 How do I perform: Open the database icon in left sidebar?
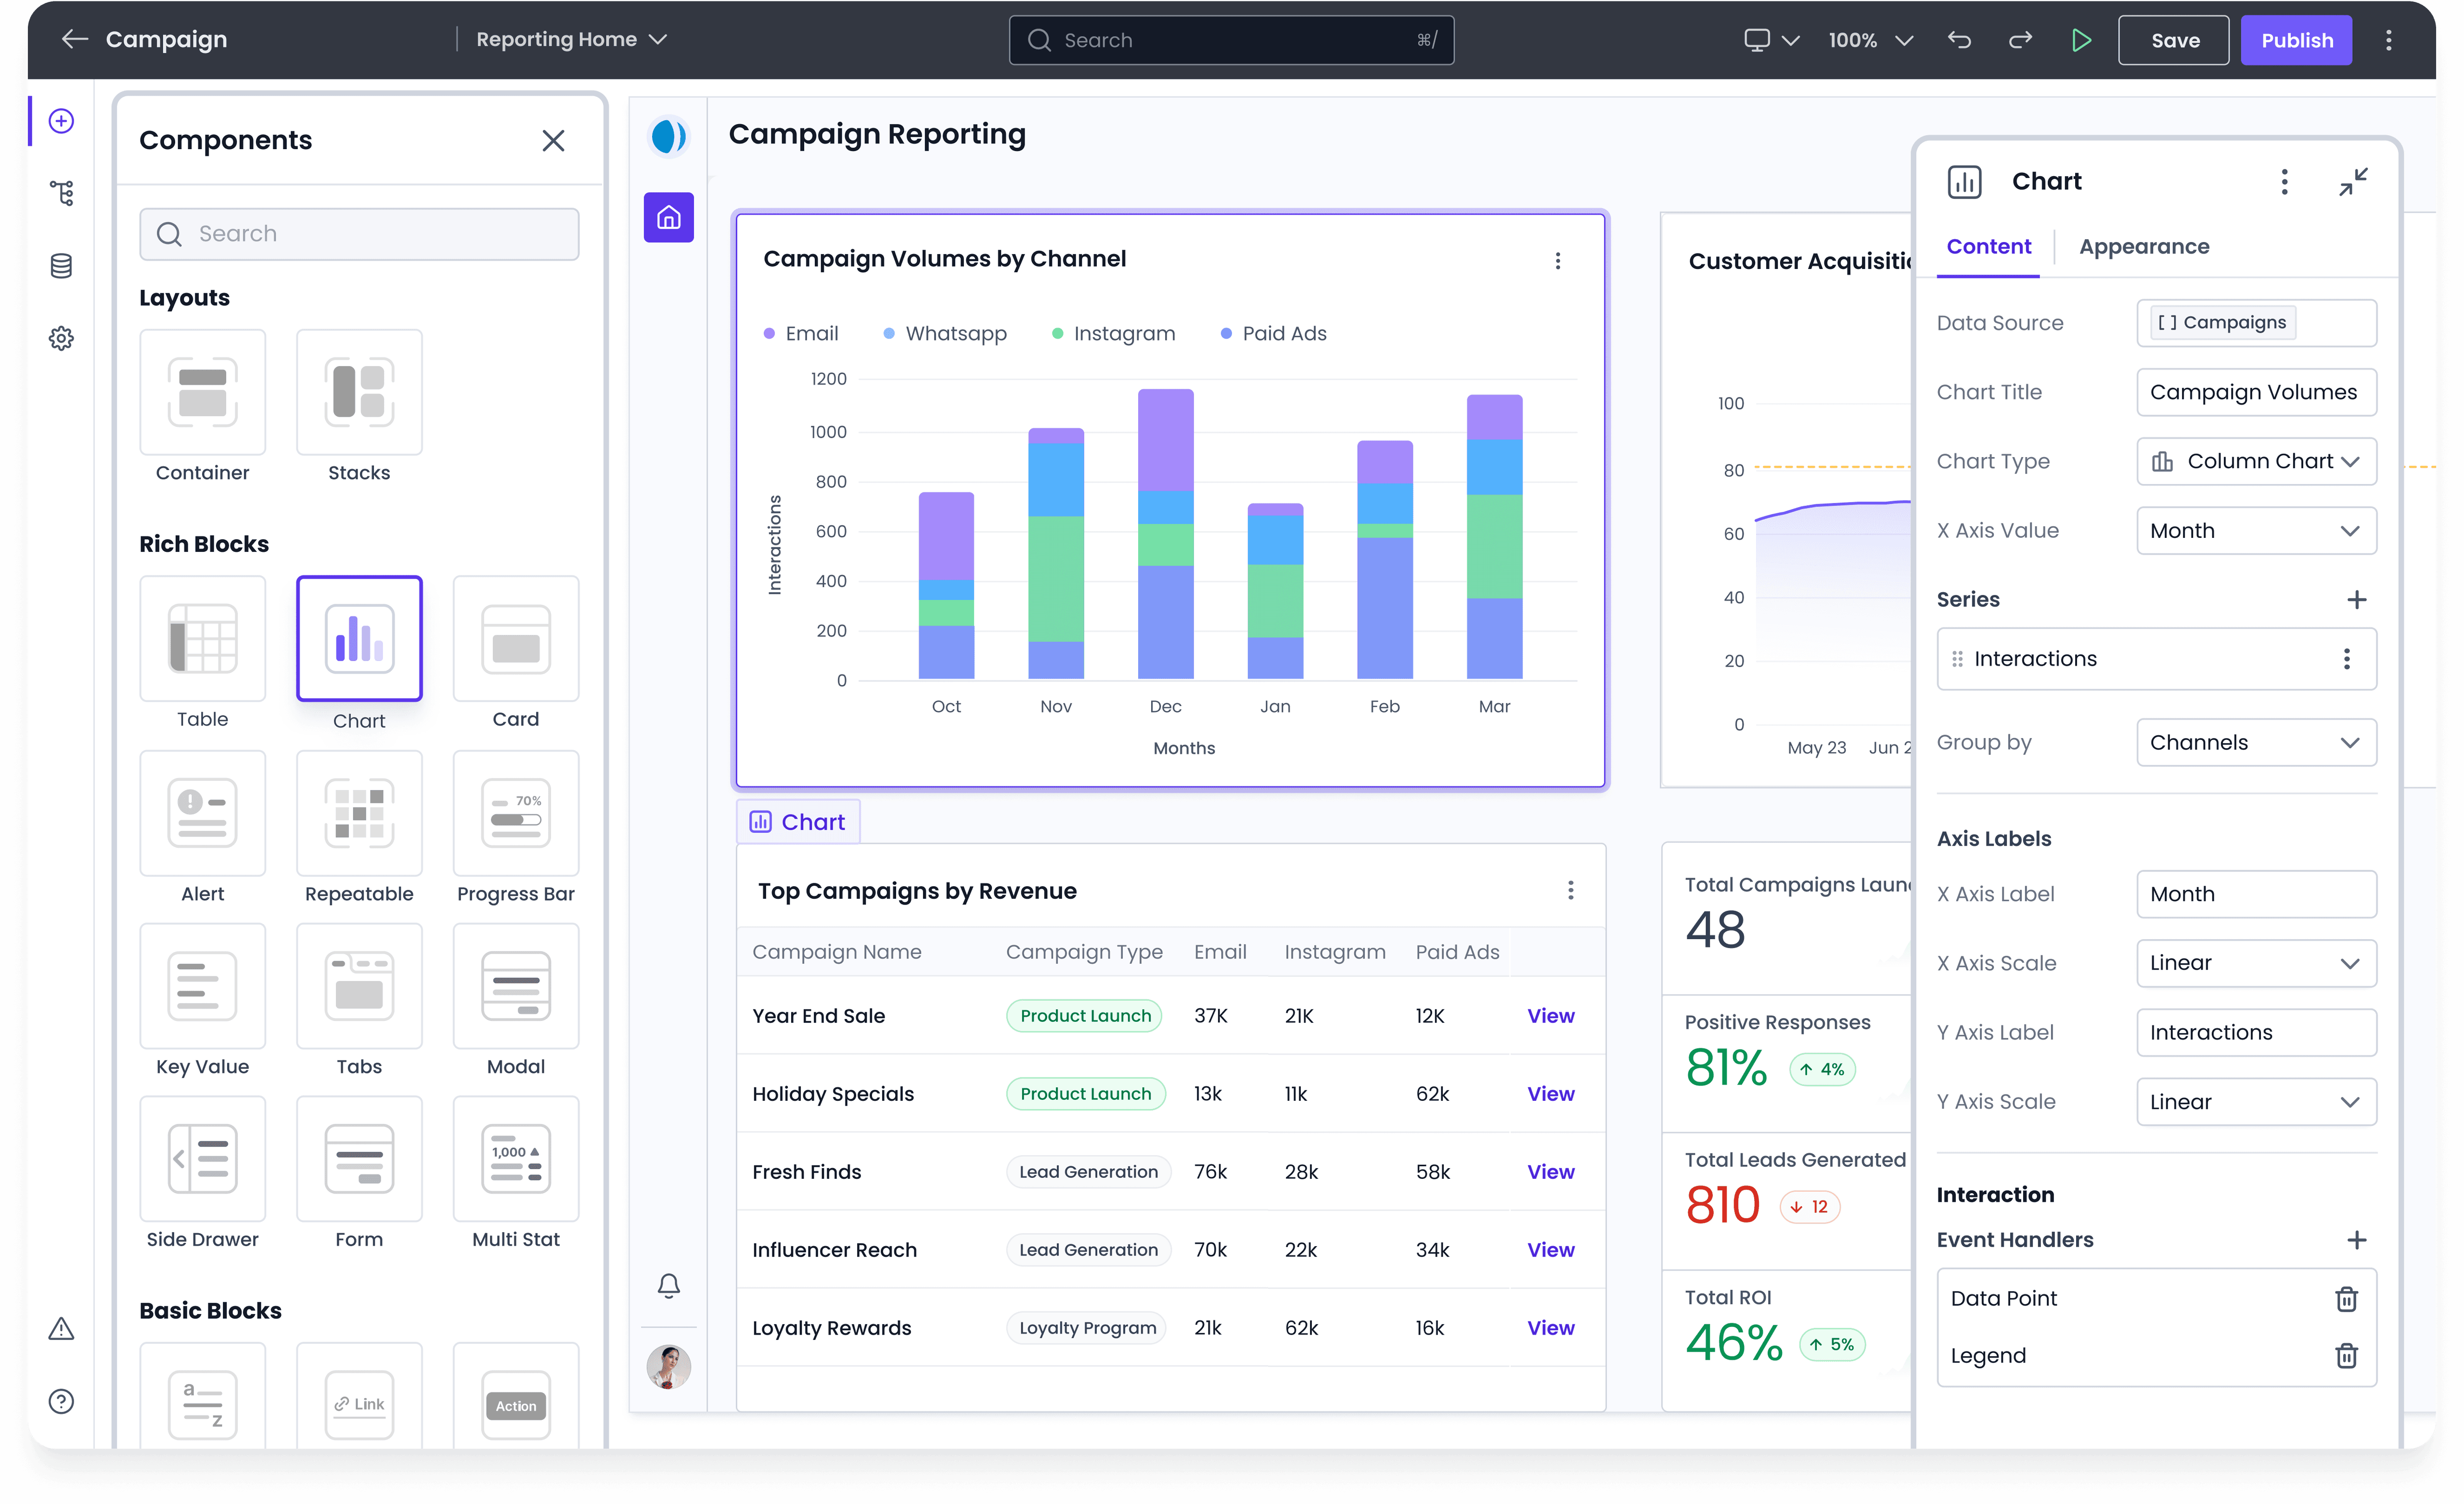pos(61,266)
